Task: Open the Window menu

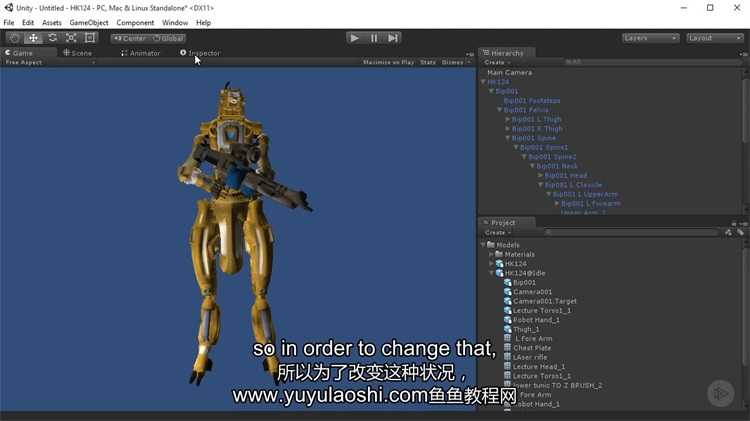Action: [x=175, y=22]
